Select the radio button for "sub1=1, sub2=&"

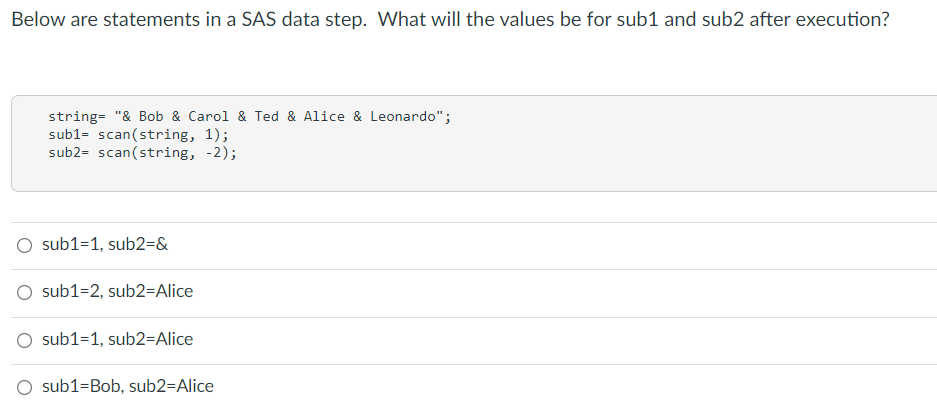click(x=23, y=245)
